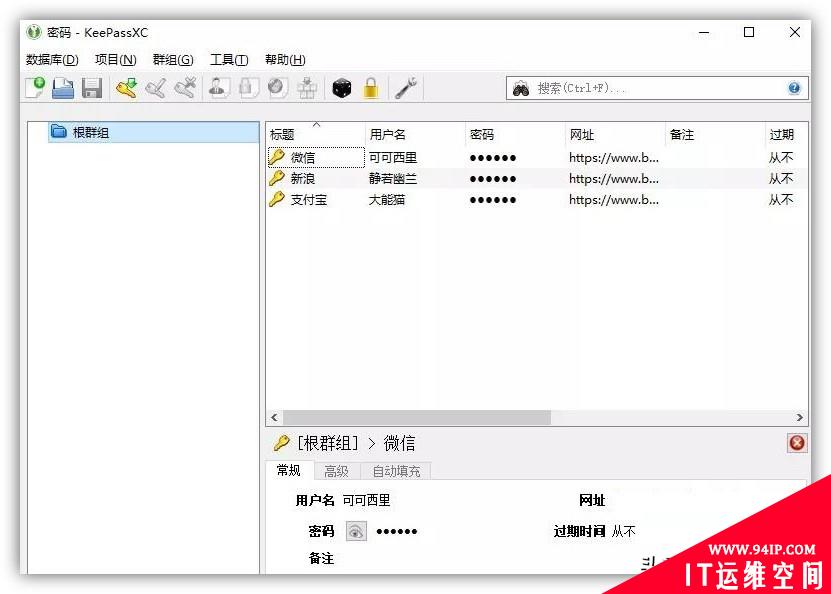Open the 工具(T) menu
Image resolution: width=831 pixels, height=594 pixels.
point(229,60)
